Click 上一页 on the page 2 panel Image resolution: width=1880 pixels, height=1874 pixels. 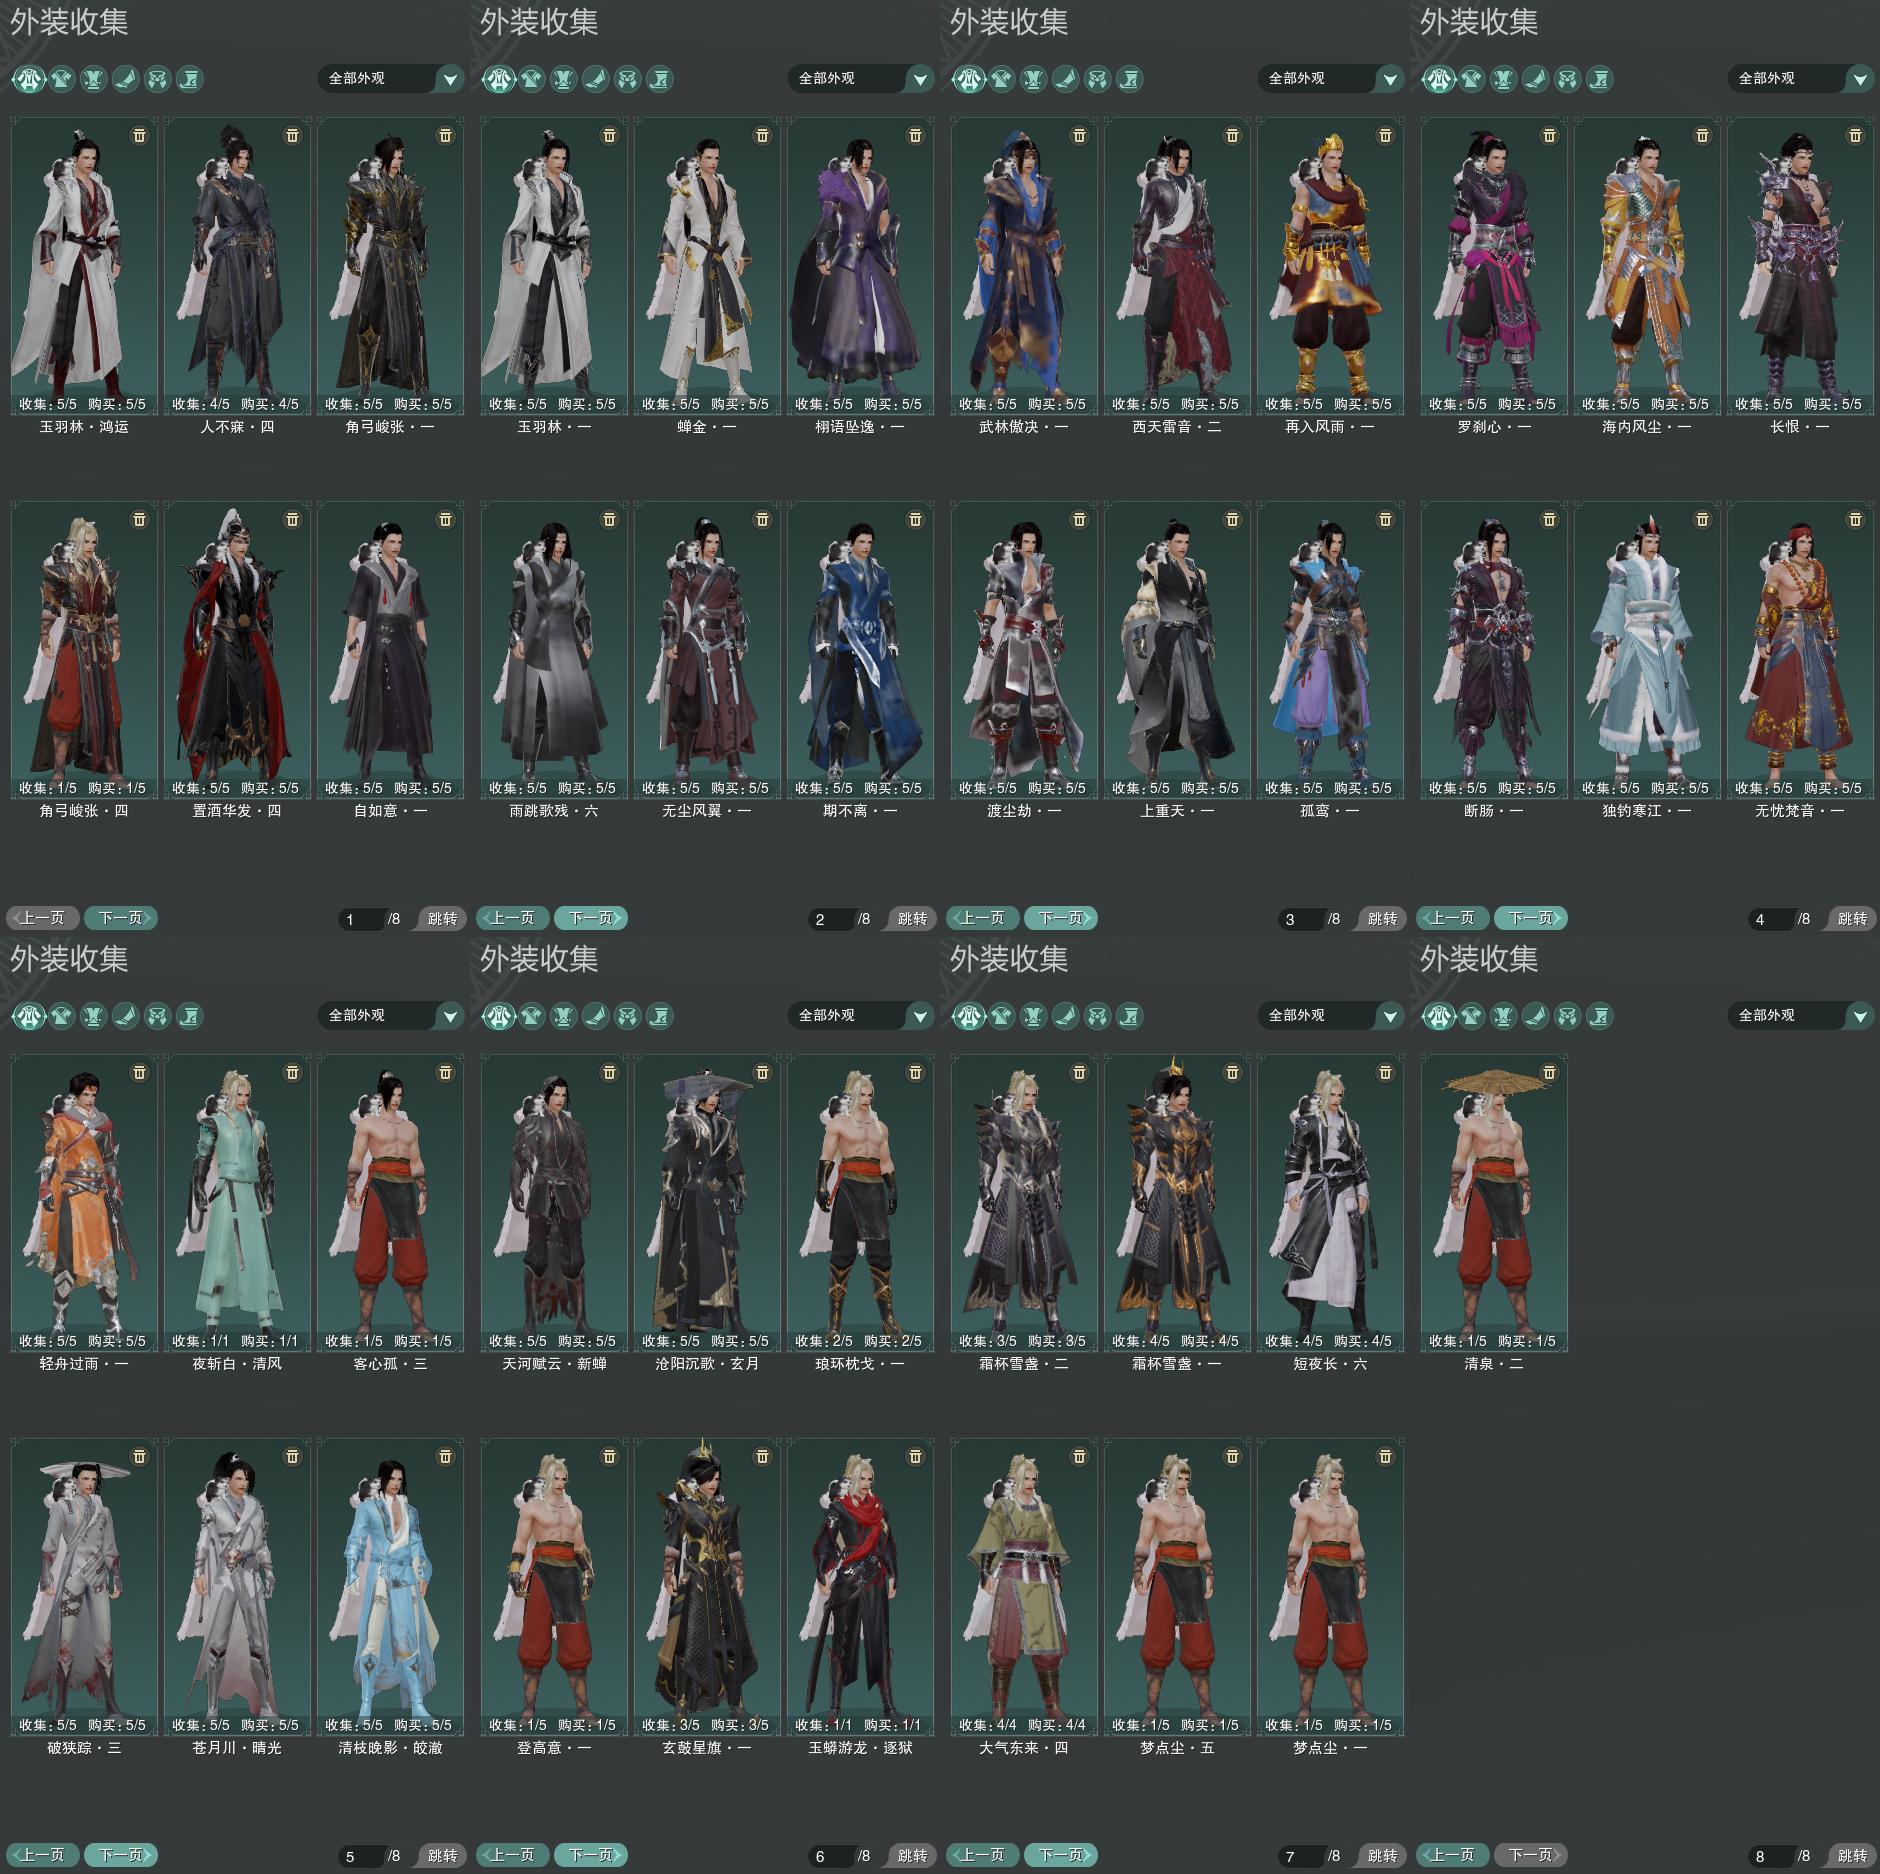(x=513, y=918)
